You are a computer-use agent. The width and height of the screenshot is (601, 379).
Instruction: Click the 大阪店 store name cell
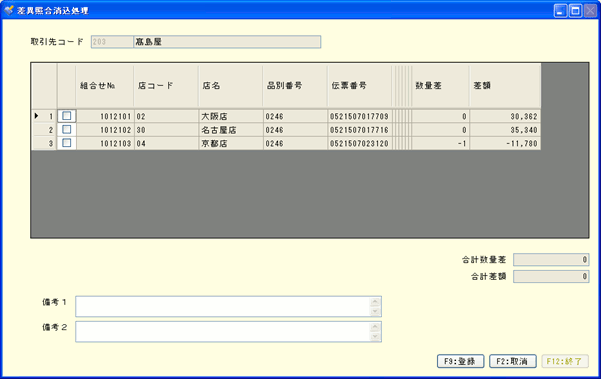coord(231,116)
